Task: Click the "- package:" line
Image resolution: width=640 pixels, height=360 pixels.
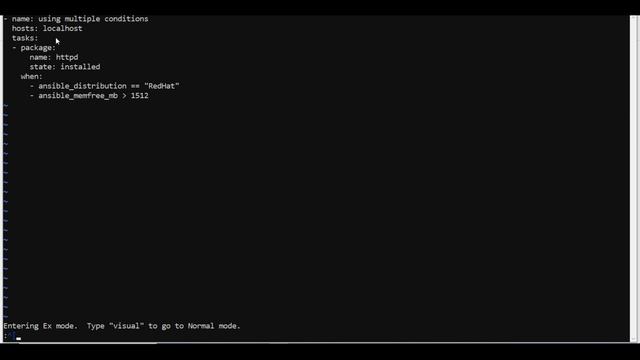Action: pyautogui.click(x=34, y=48)
